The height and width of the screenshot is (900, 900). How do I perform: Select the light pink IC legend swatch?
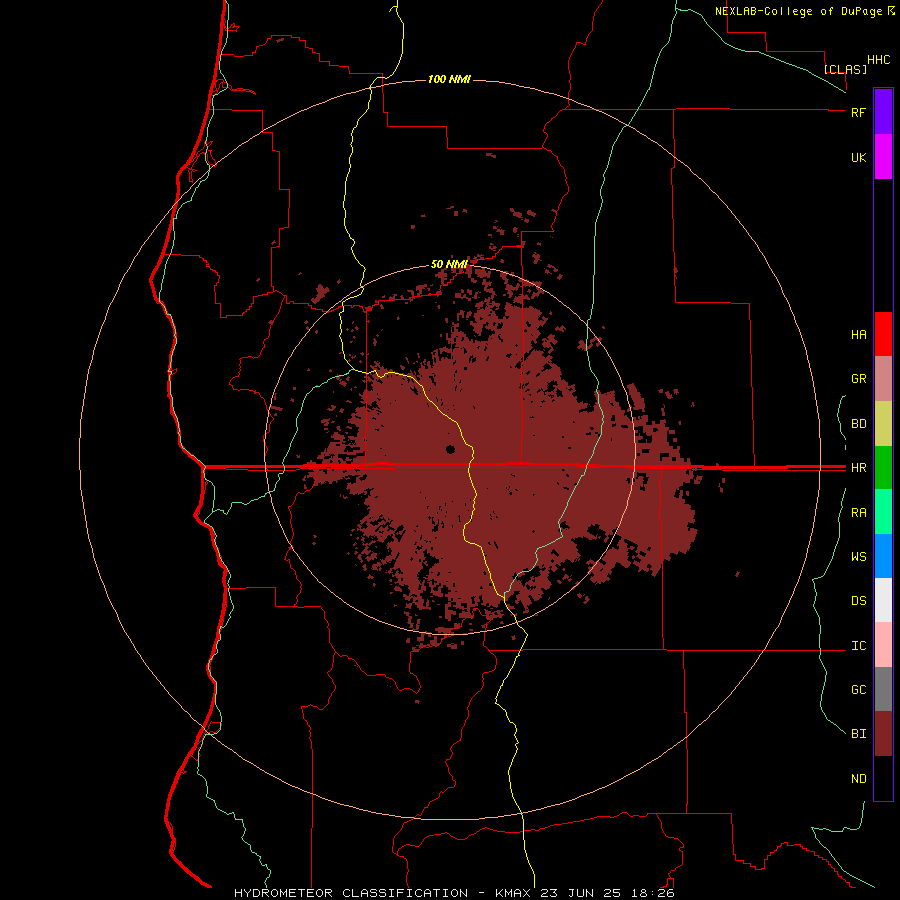pos(883,645)
